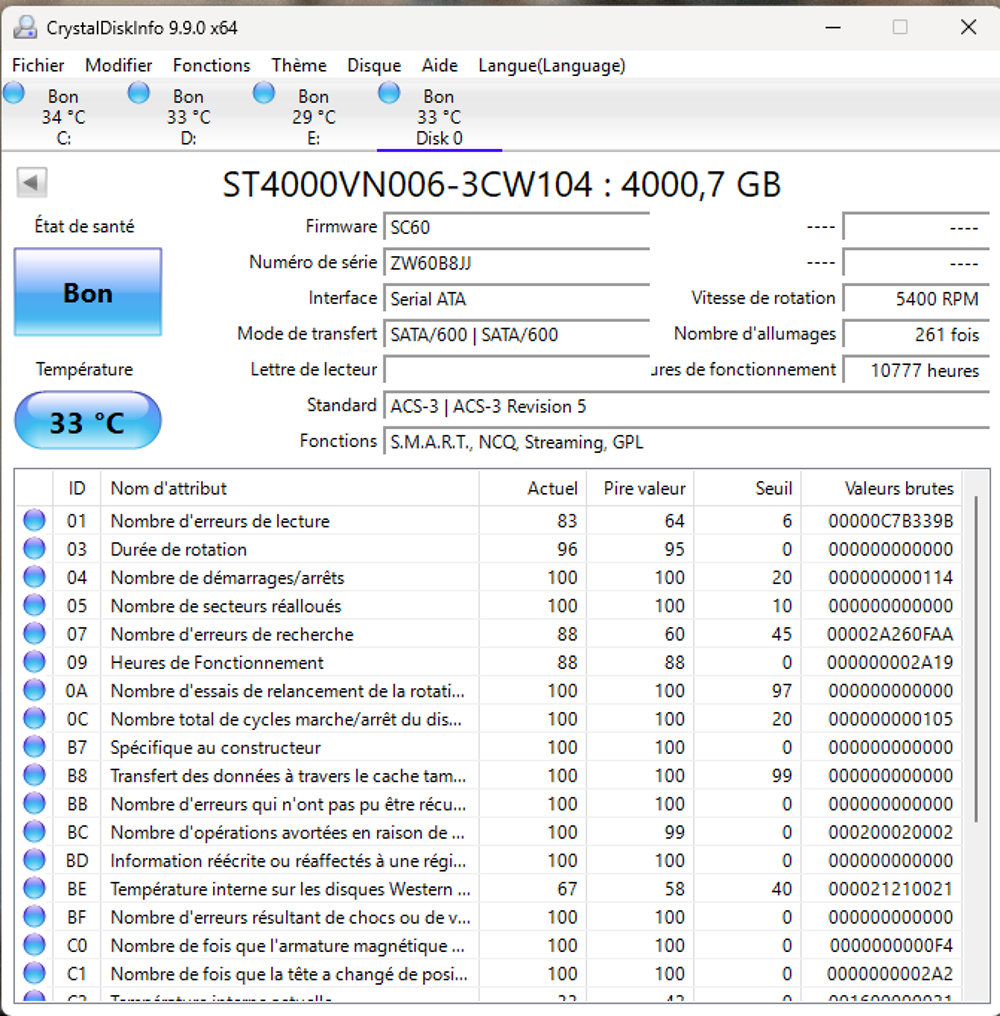This screenshot has width=1000, height=1016.
Task: Click the empty Lettre de lecteur field
Action: tap(517, 370)
